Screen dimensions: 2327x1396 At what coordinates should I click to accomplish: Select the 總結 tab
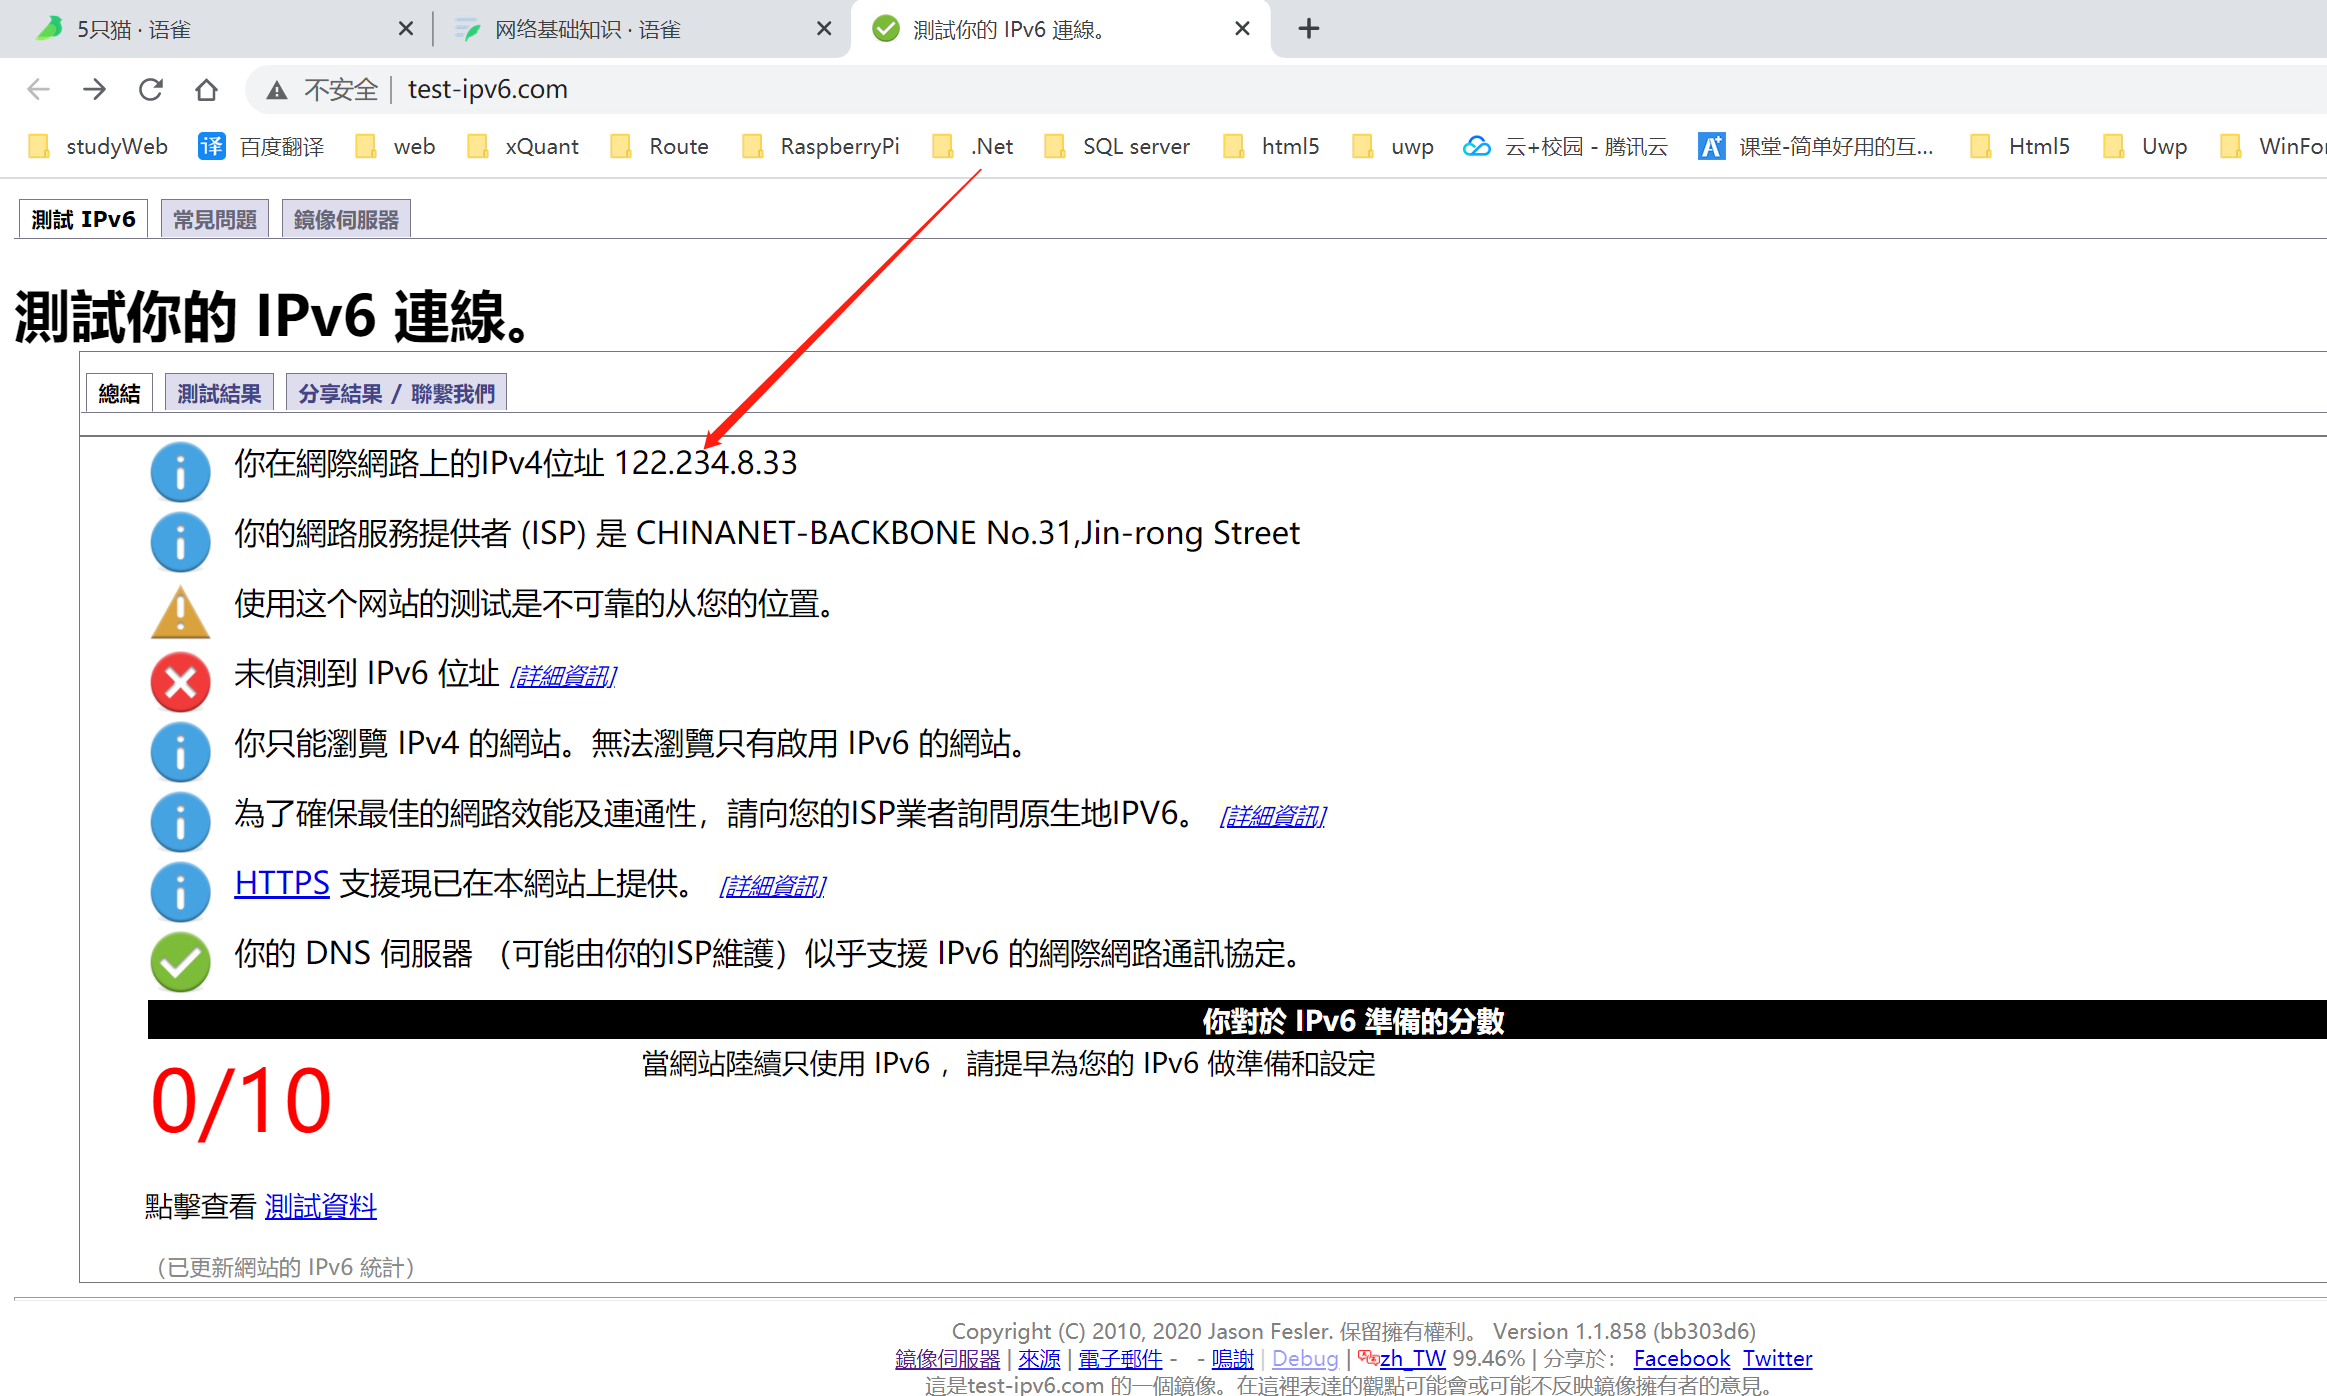[x=119, y=393]
